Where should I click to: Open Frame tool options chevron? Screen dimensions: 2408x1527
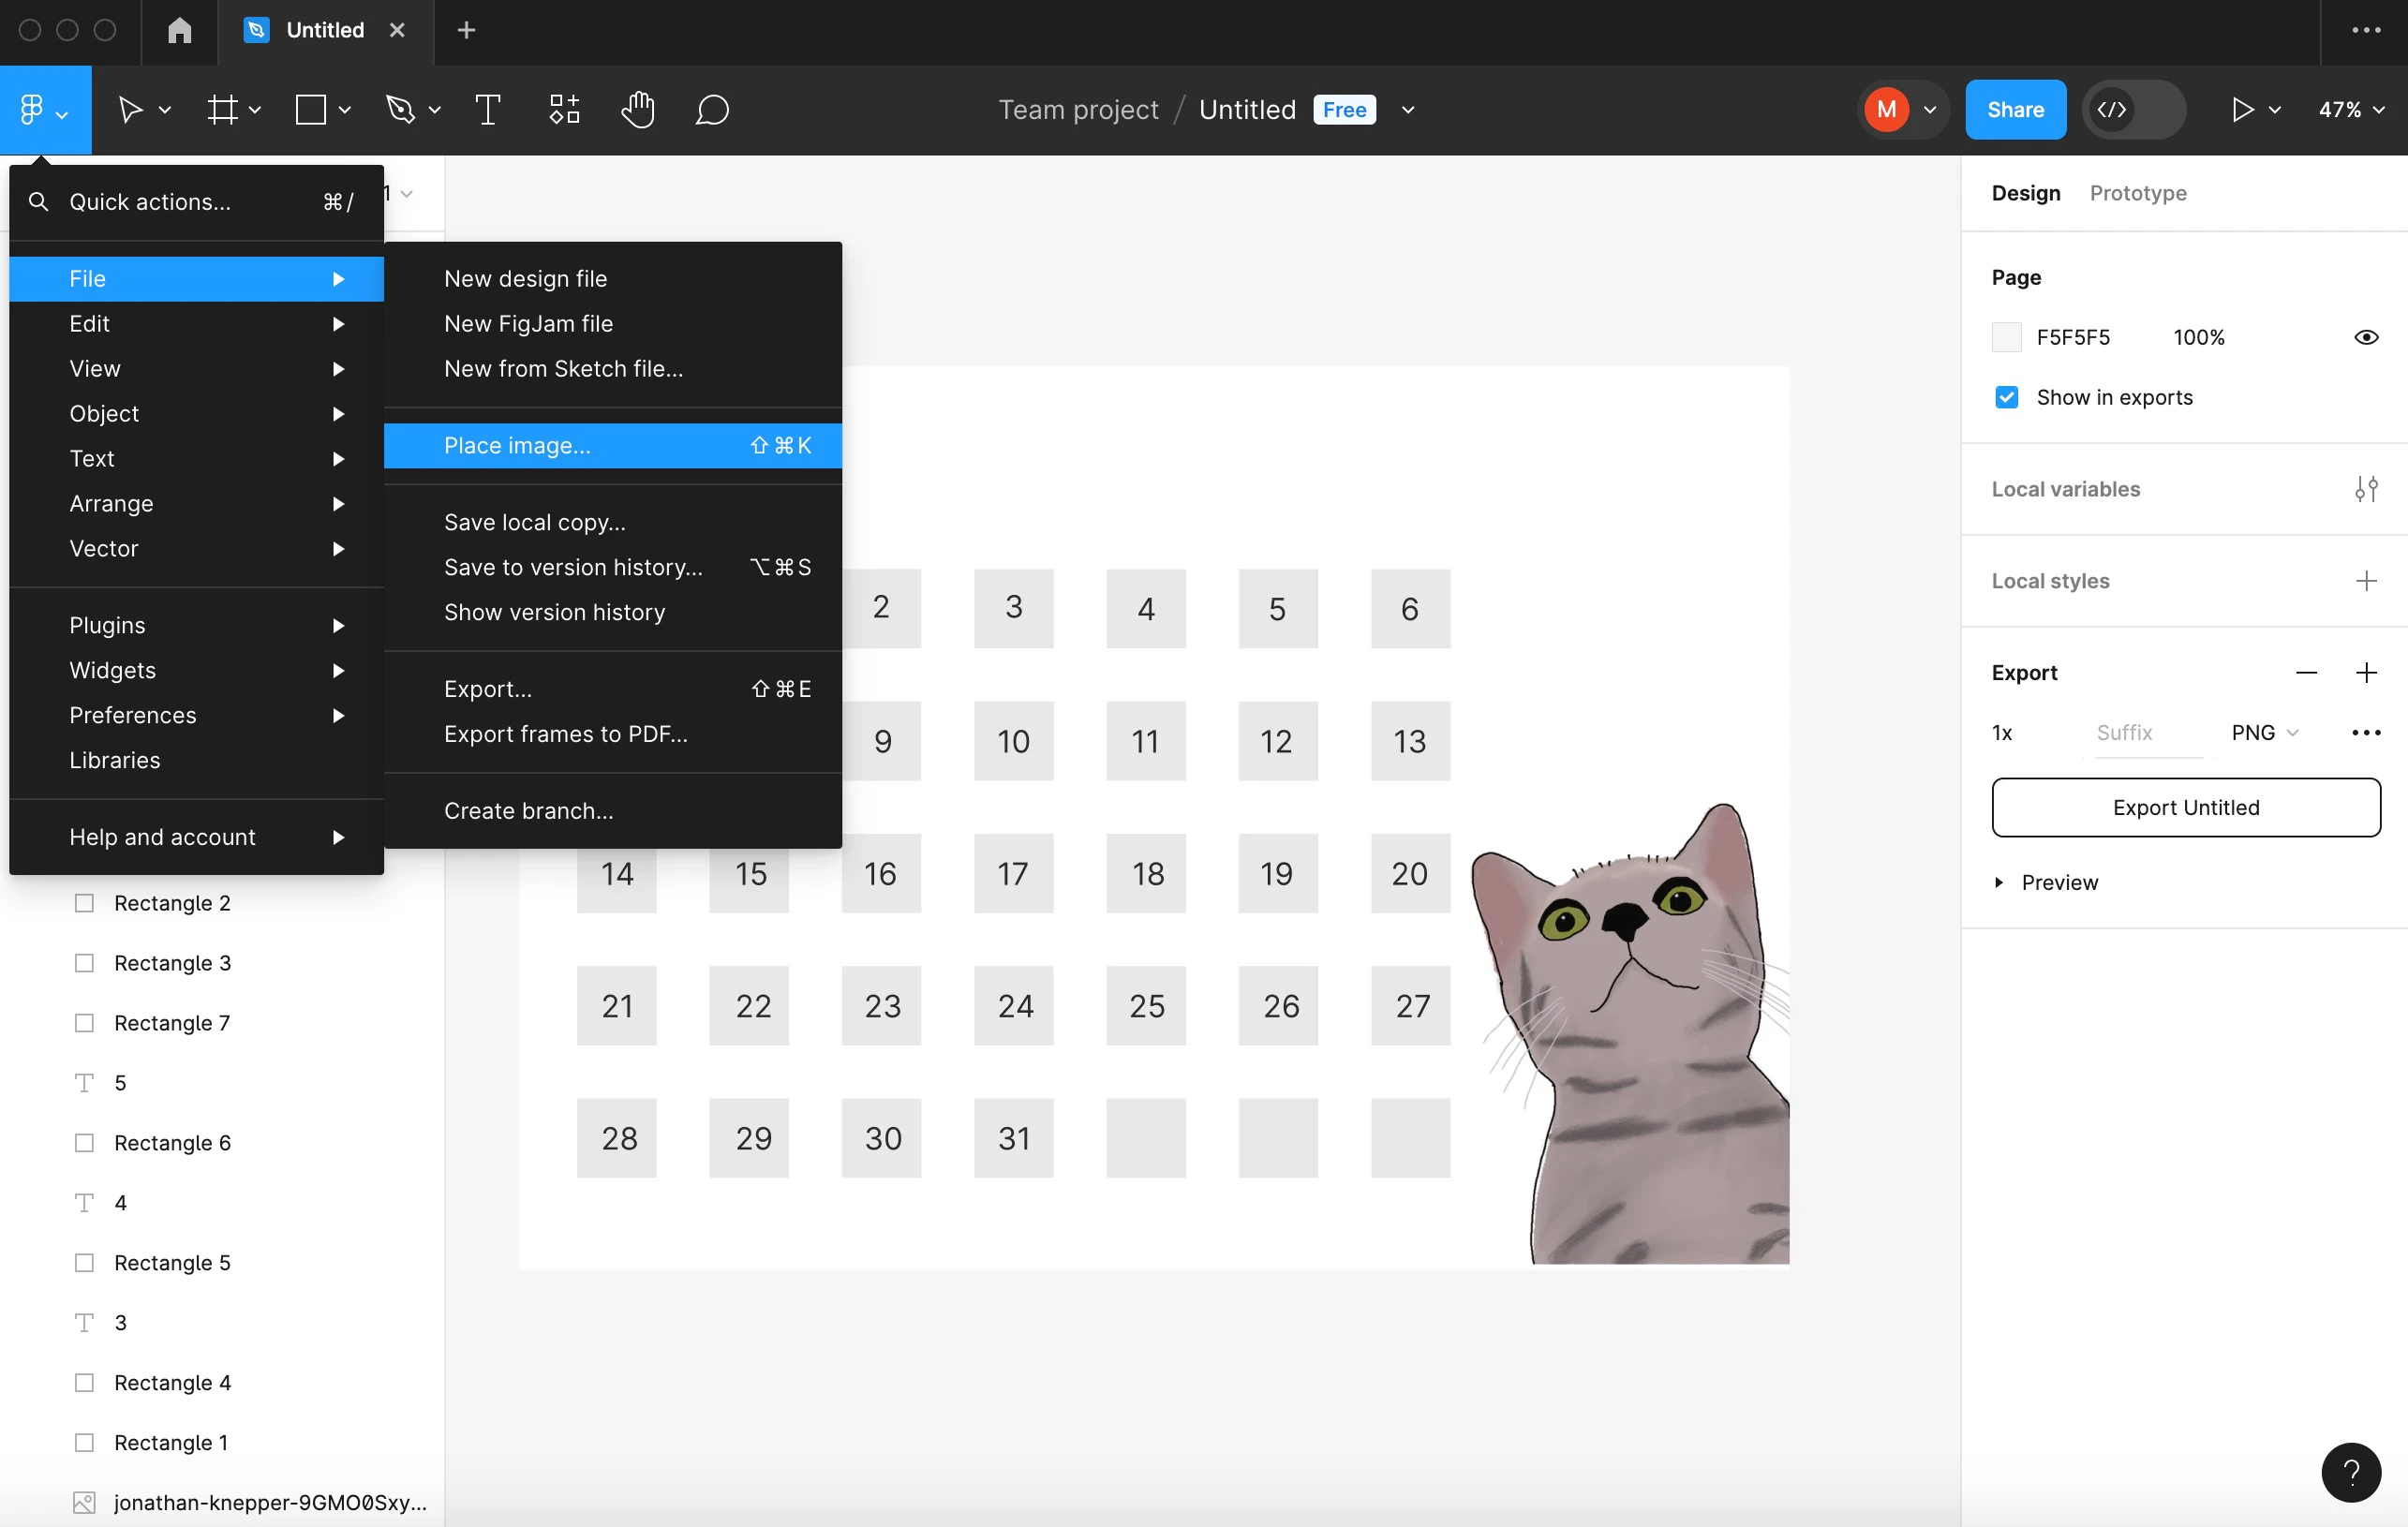[x=255, y=110]
